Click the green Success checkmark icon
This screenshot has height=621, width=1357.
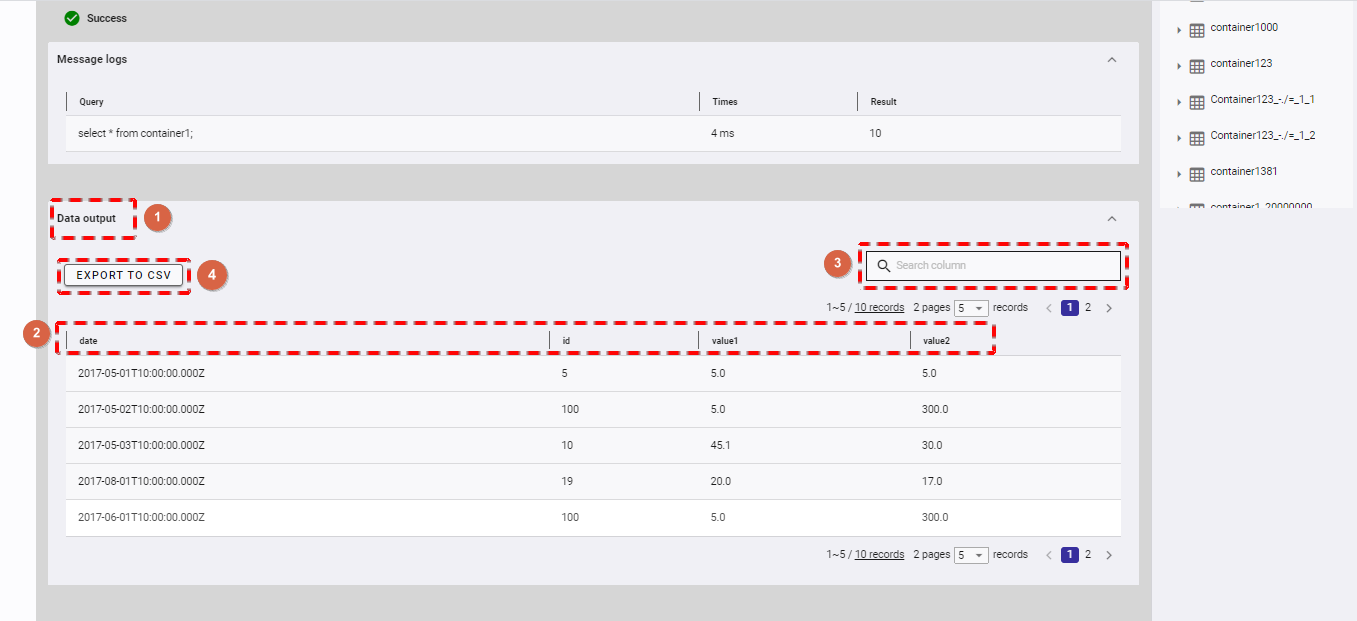click(72, 18)
